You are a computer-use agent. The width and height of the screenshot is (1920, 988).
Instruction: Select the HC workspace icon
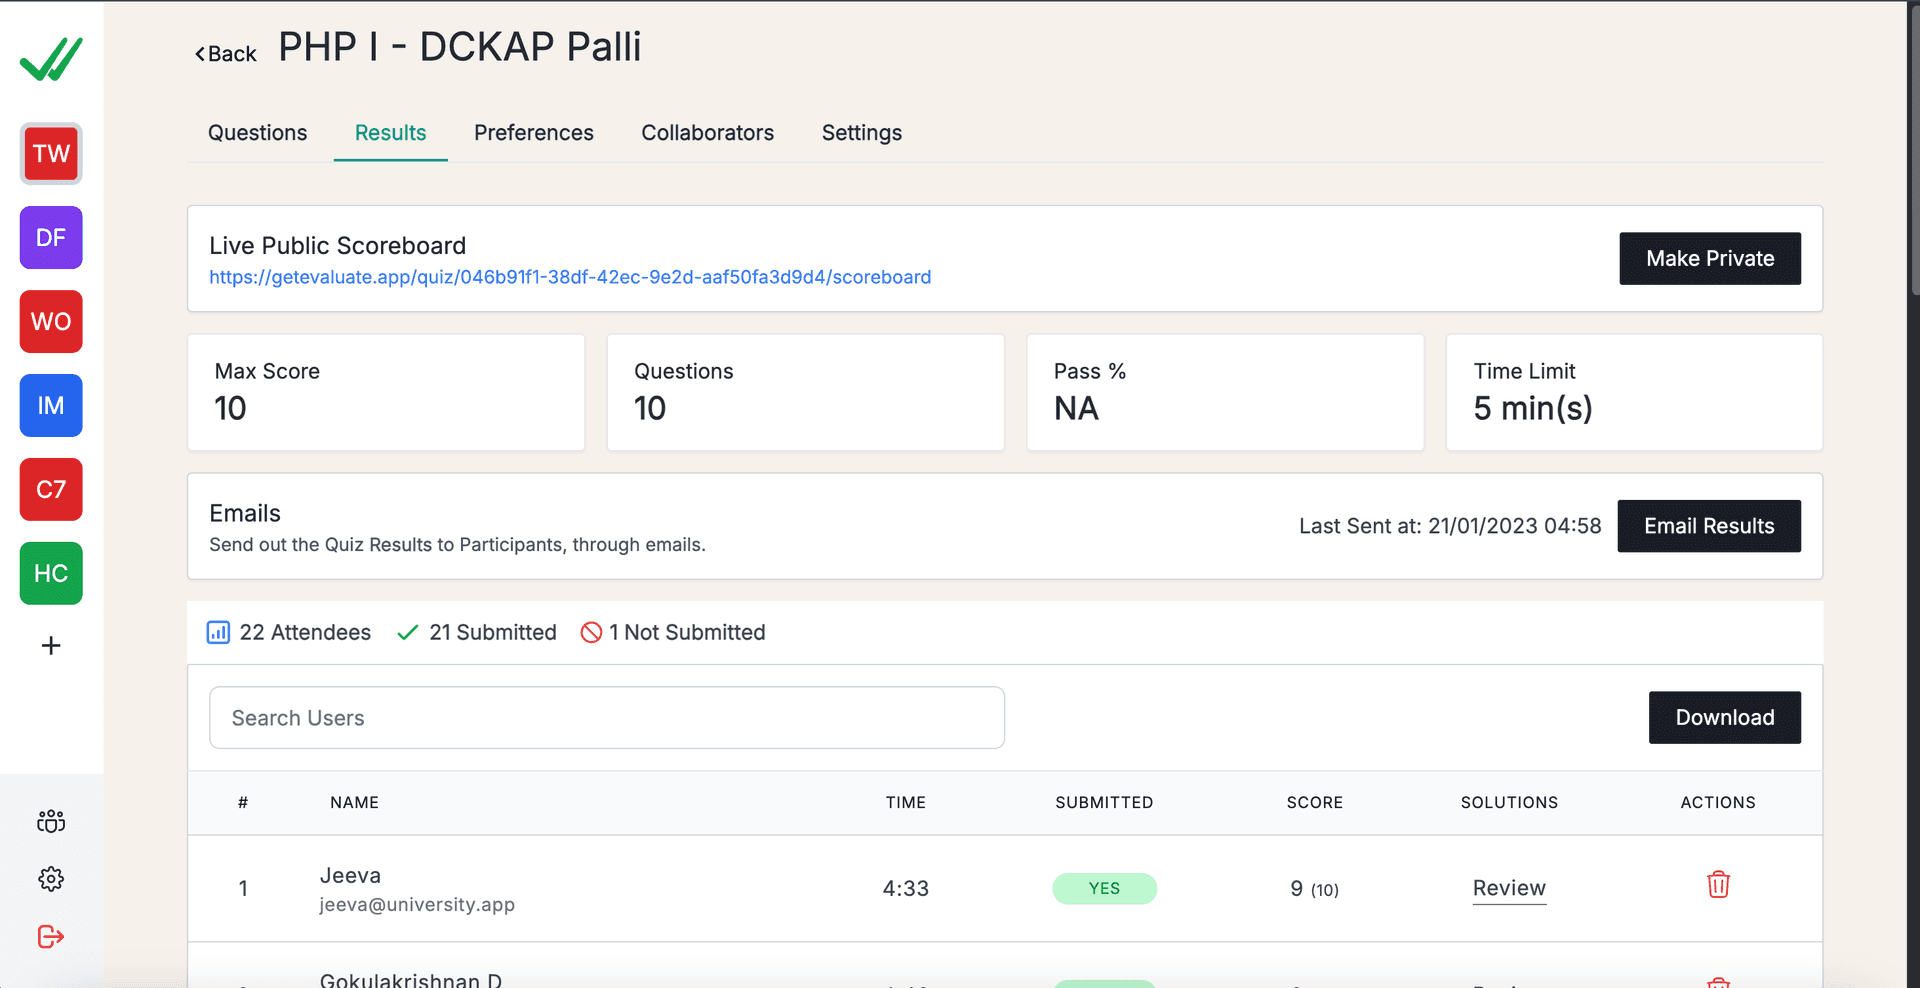[51, 574]
